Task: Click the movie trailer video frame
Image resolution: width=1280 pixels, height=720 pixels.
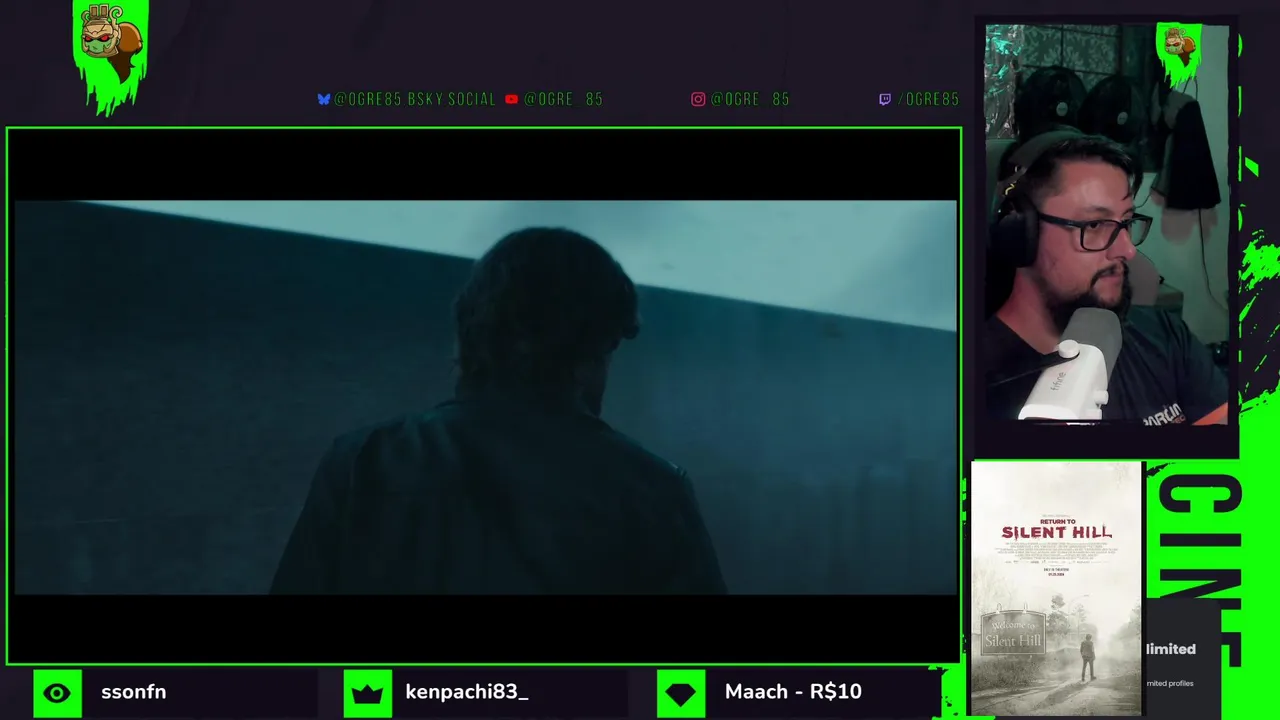Action: click(x=484, y=397)
